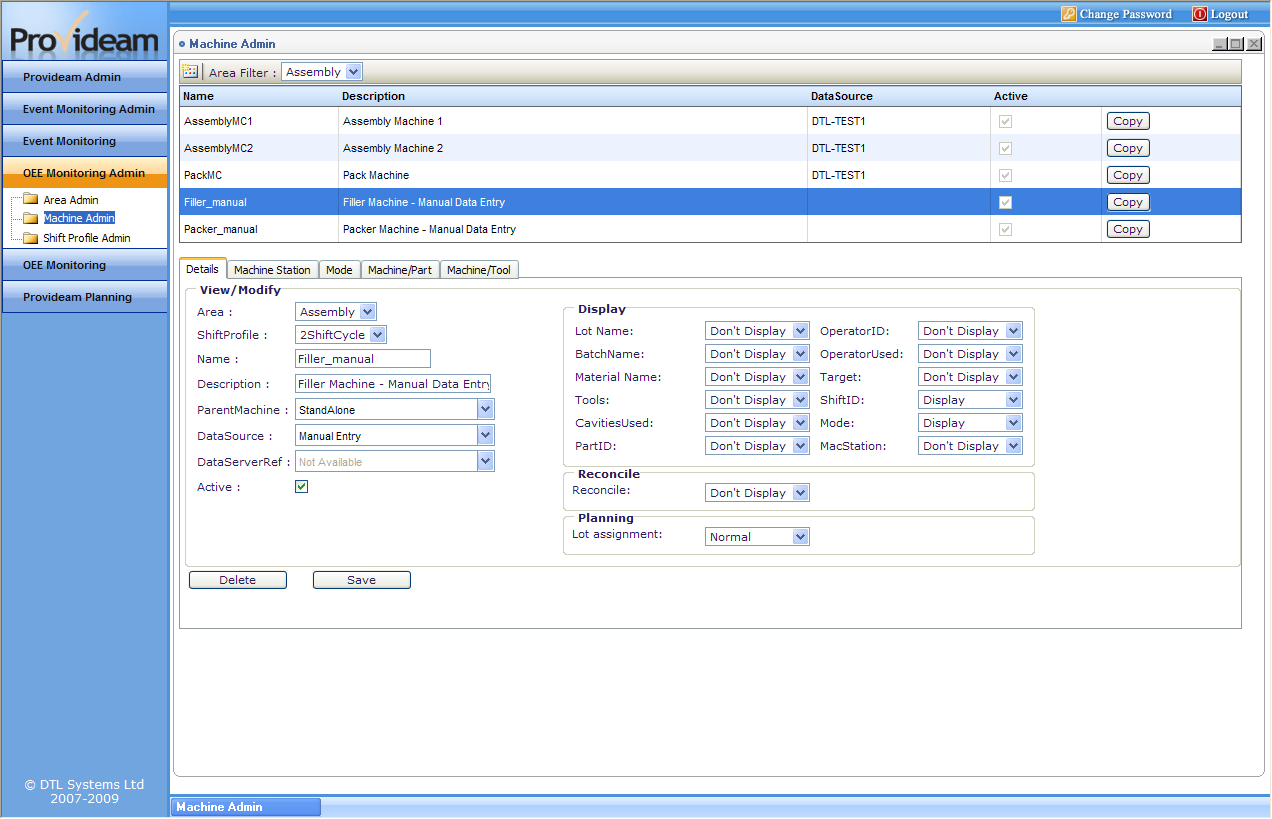Click the Area Admin folder icon

click(x=30, y=200)
